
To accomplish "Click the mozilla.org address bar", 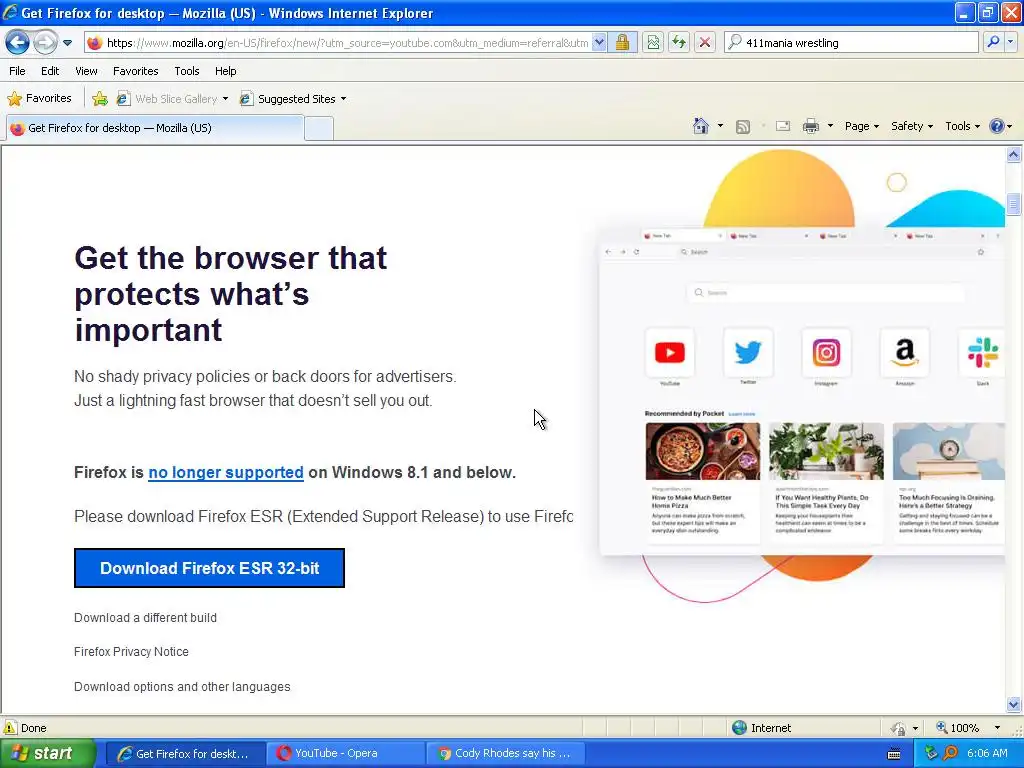I will (x=346, y=43).
